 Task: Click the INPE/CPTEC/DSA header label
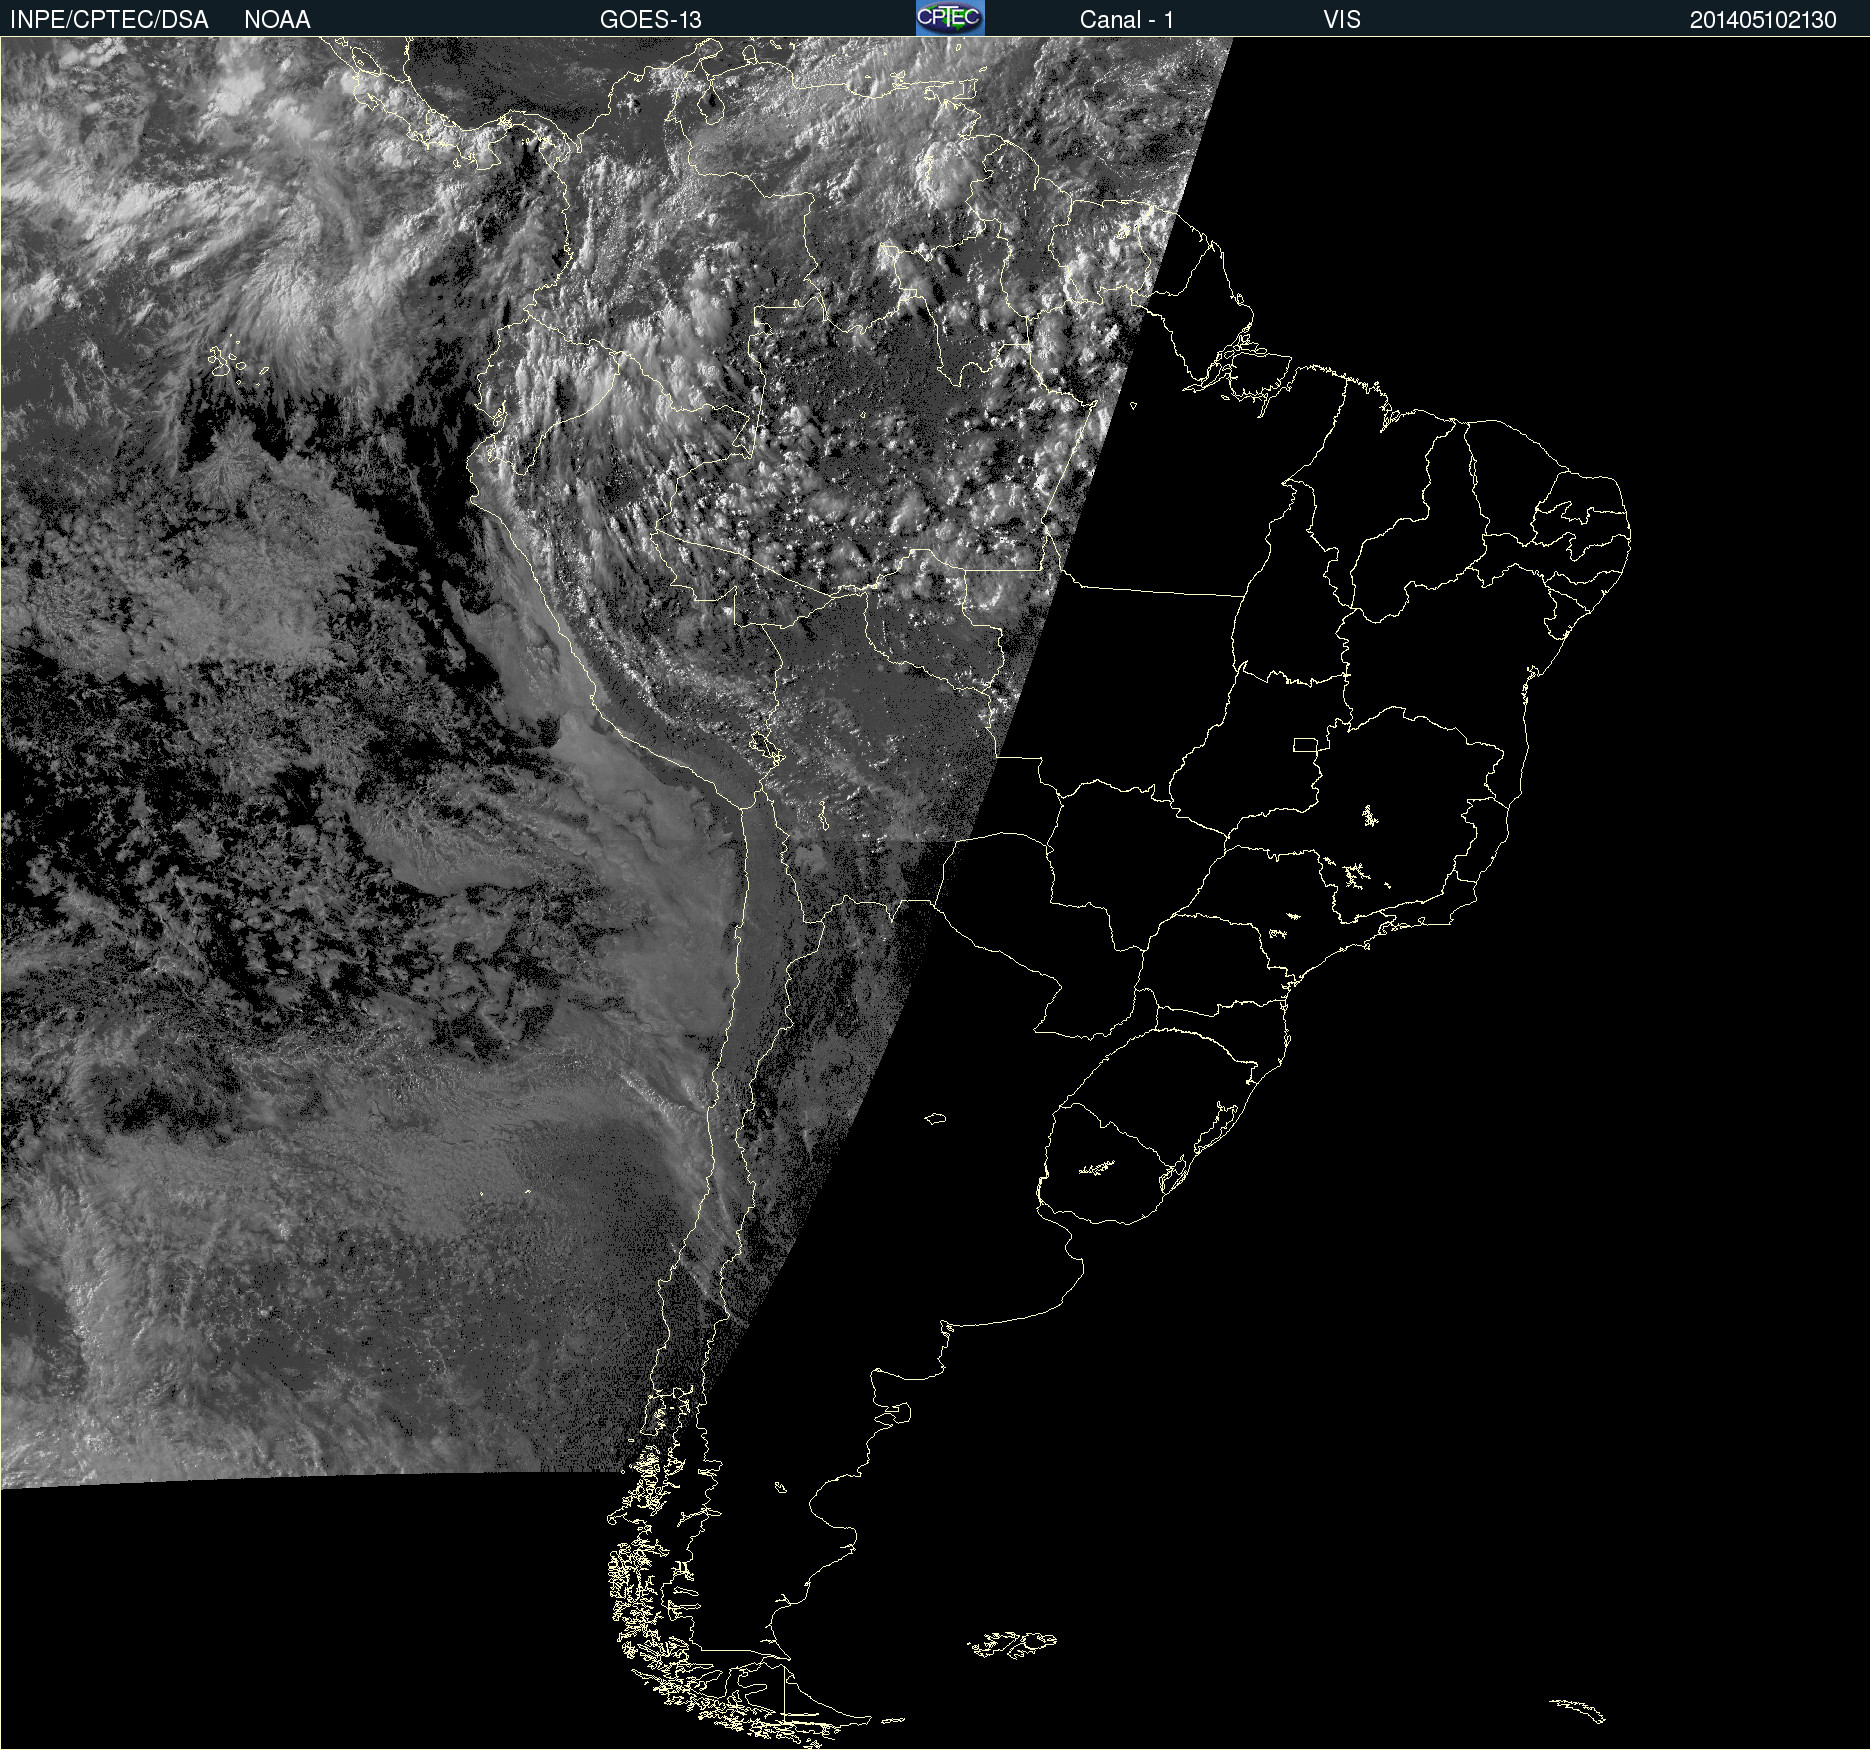pos(109,20)
